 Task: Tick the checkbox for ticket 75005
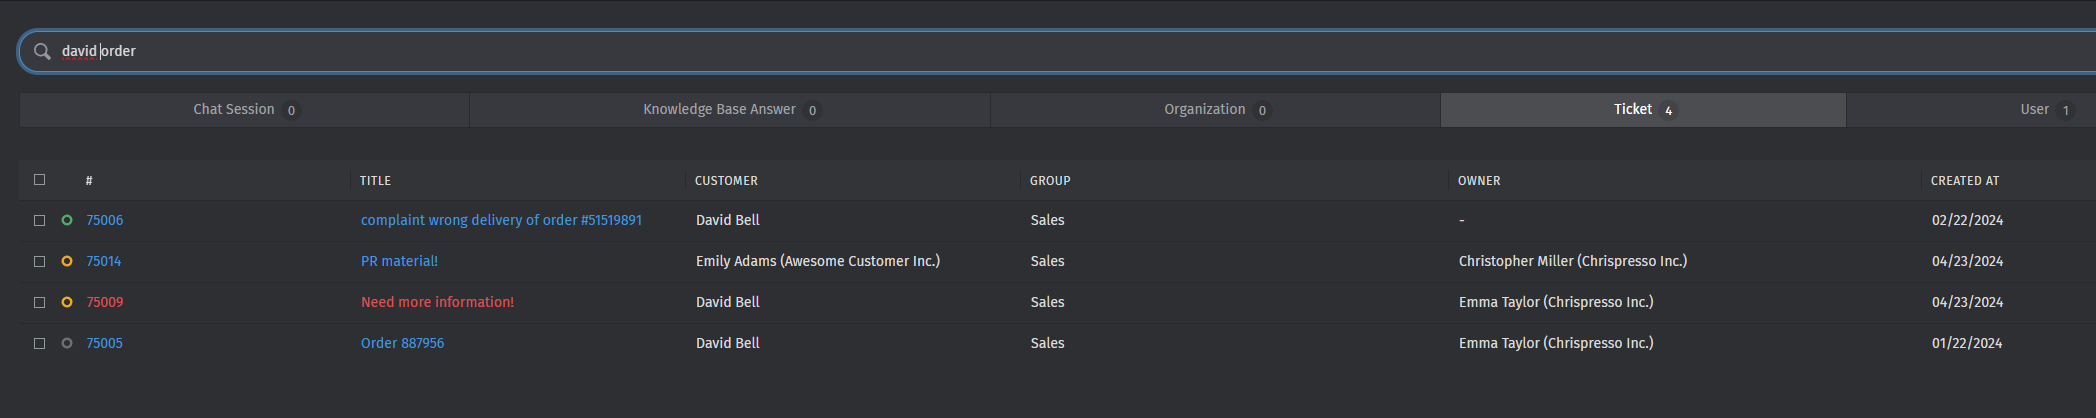tap(40, 343)
